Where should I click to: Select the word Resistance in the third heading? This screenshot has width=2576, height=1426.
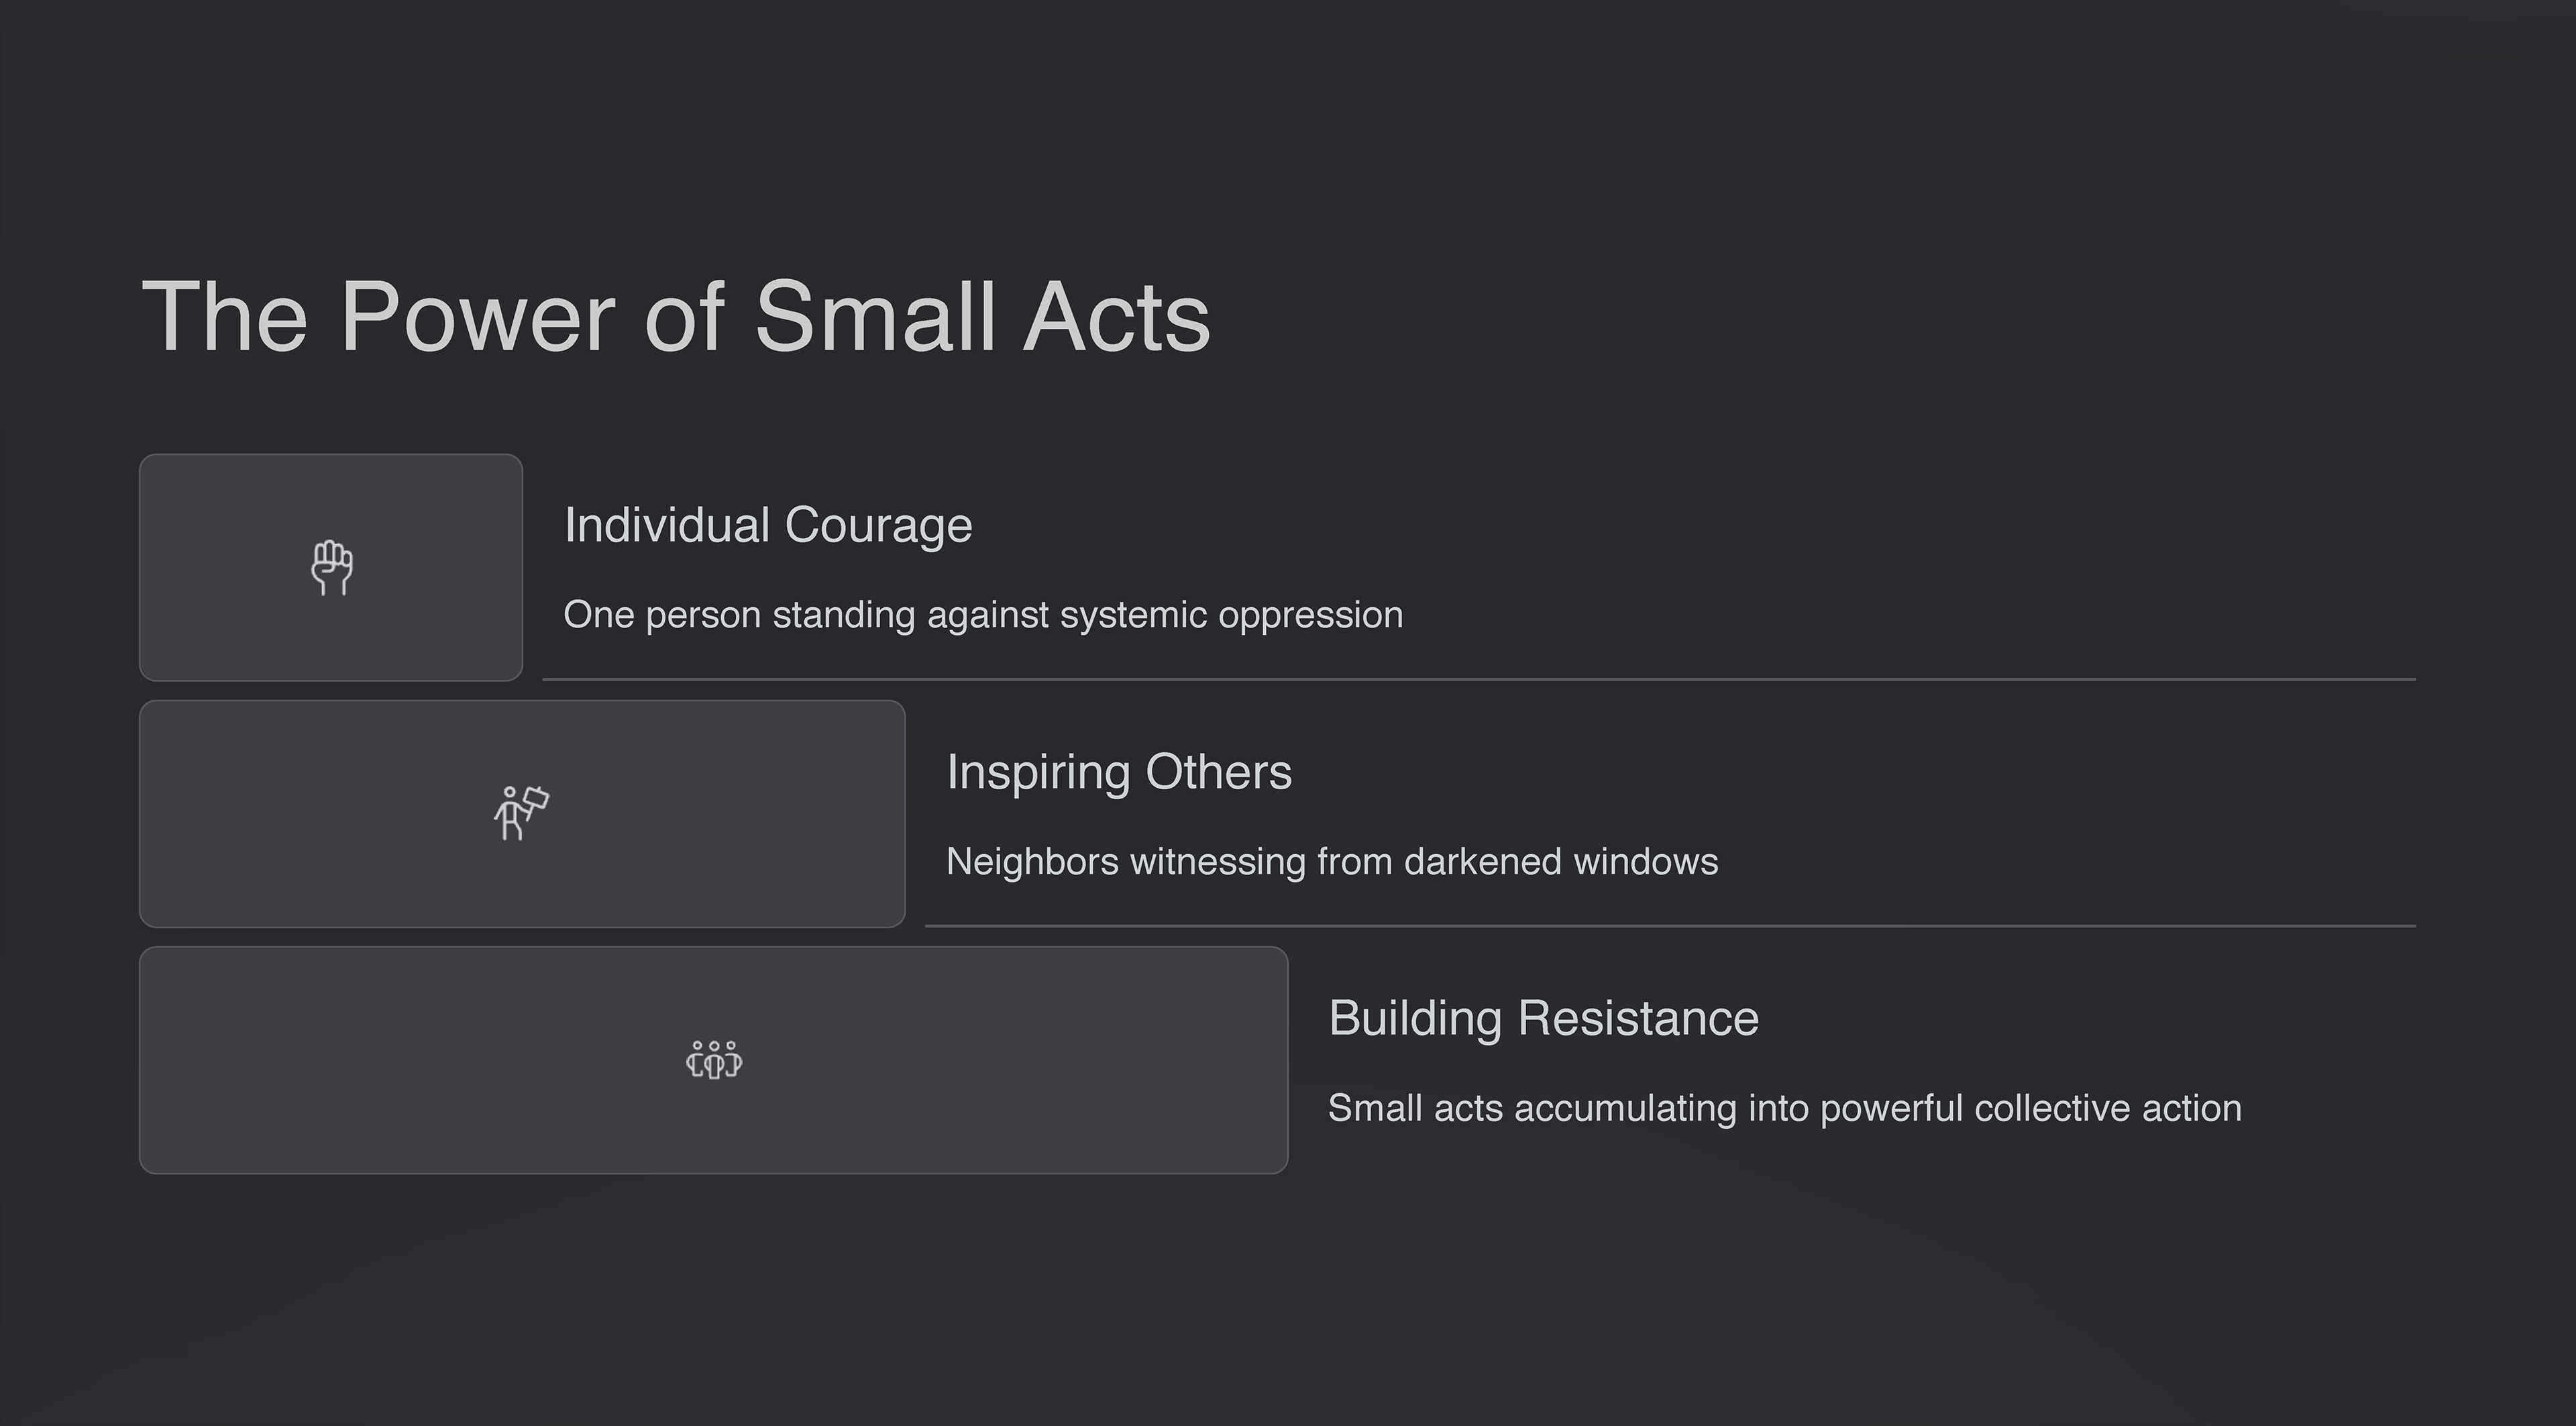pos(1638,1018)
